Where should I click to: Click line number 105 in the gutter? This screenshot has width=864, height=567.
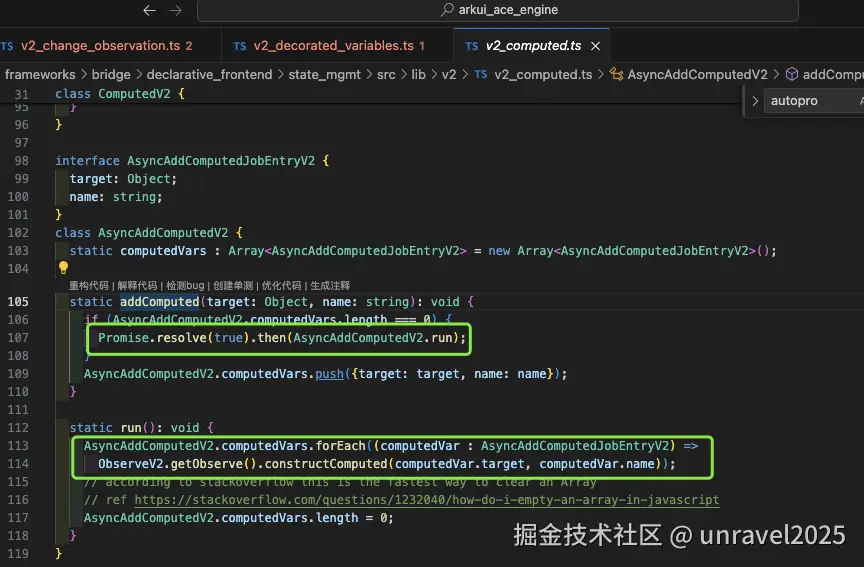(18, 301)
